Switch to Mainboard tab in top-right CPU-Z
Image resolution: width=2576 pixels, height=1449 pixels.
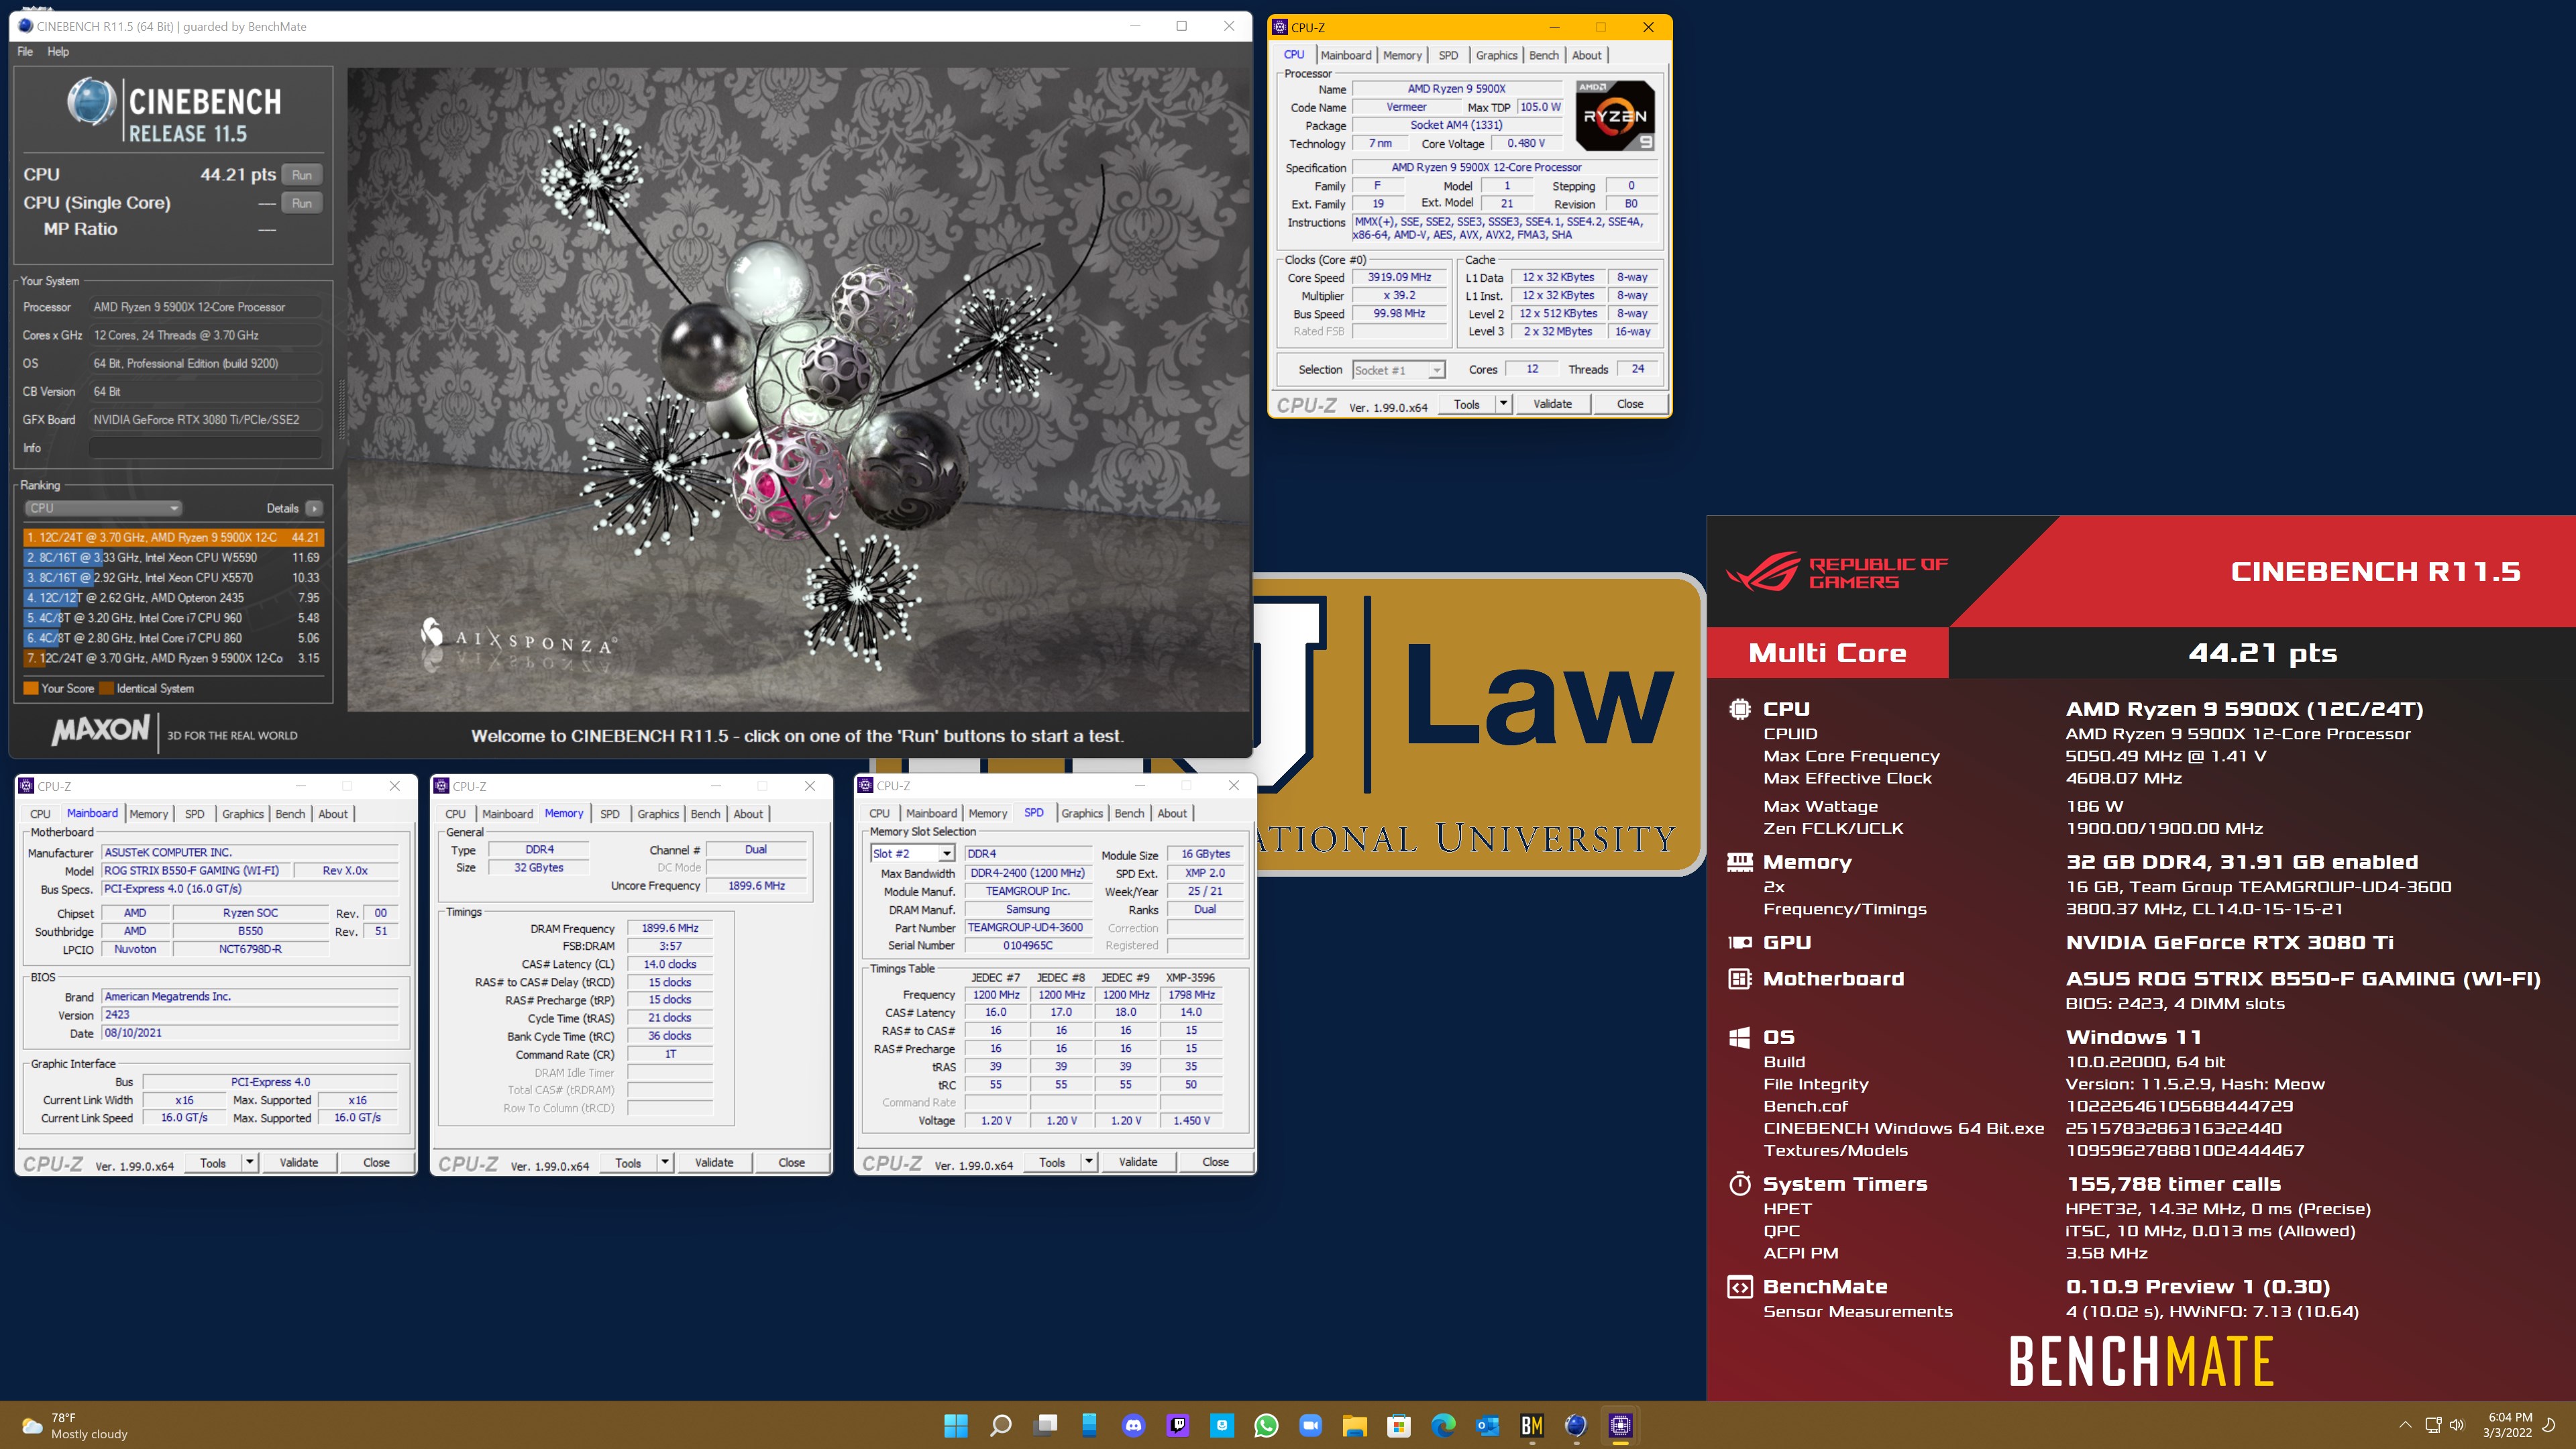(x=1345, y=55)
